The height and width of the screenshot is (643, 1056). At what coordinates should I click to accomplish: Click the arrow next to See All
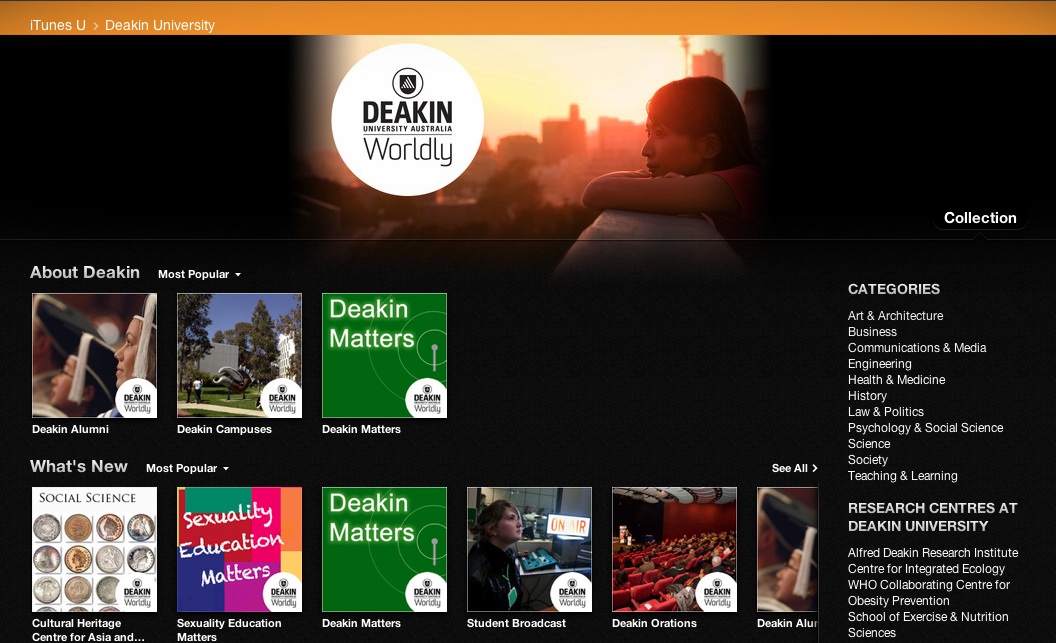[815, 468]
